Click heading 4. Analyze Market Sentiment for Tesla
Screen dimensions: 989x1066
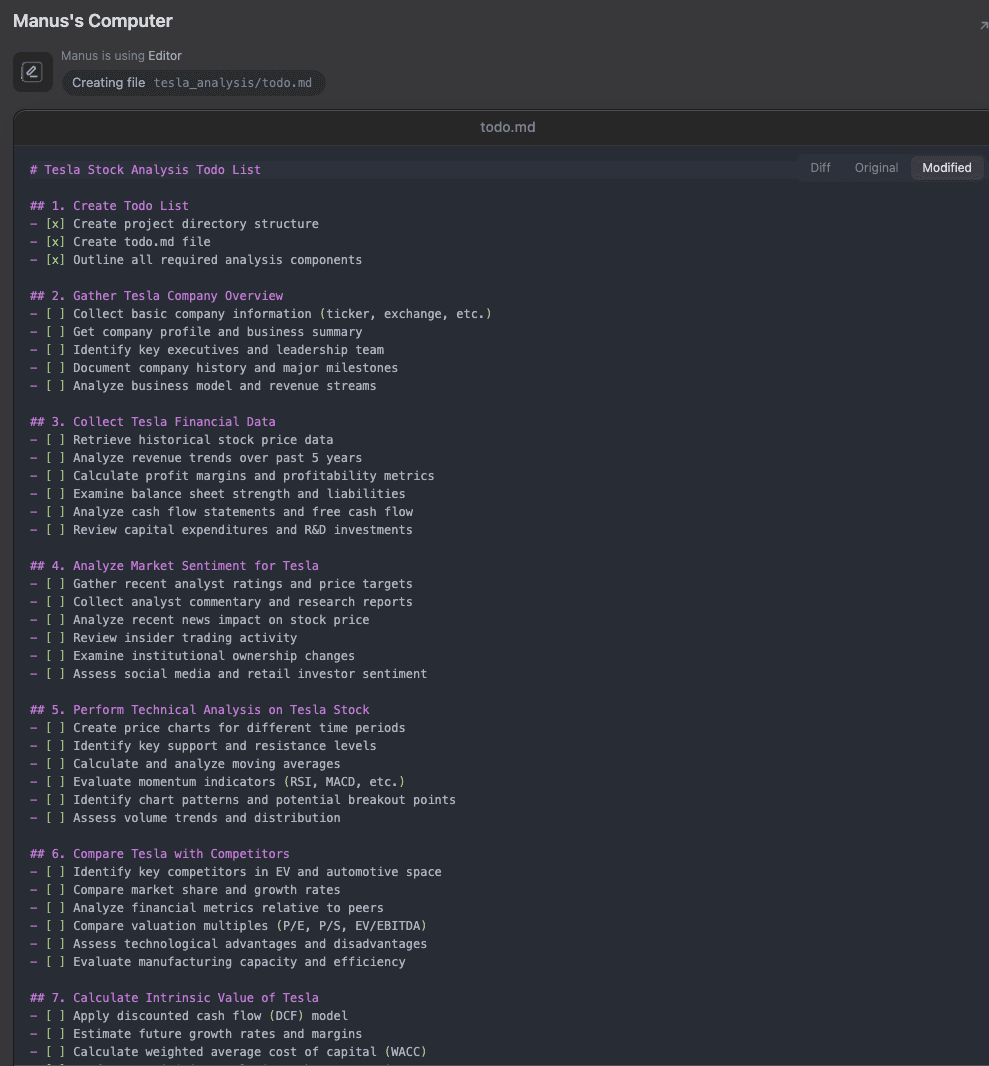[174, 566]
